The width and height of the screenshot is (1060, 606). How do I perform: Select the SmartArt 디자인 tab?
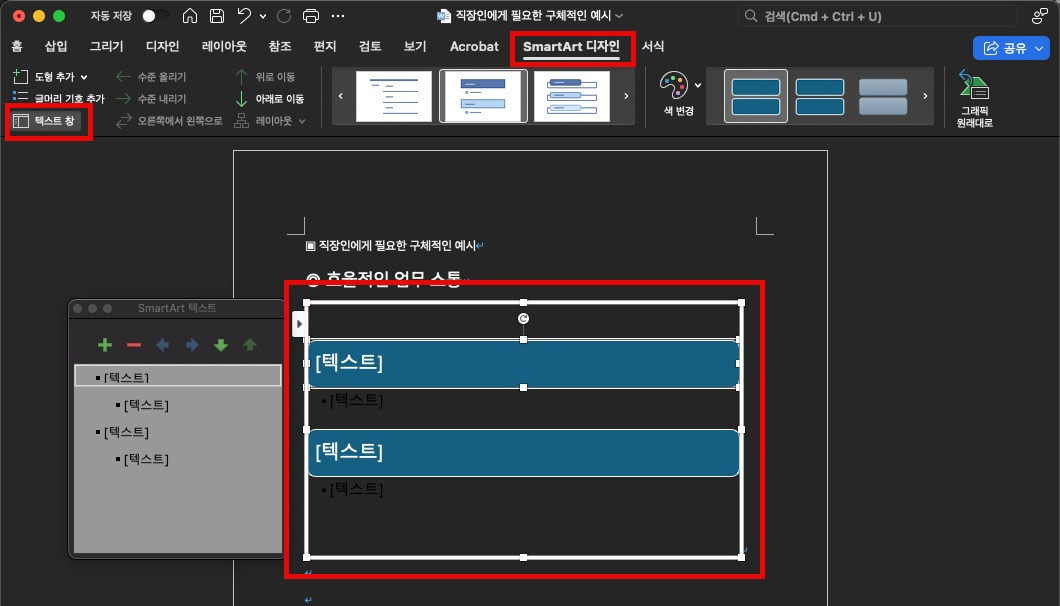571,47
